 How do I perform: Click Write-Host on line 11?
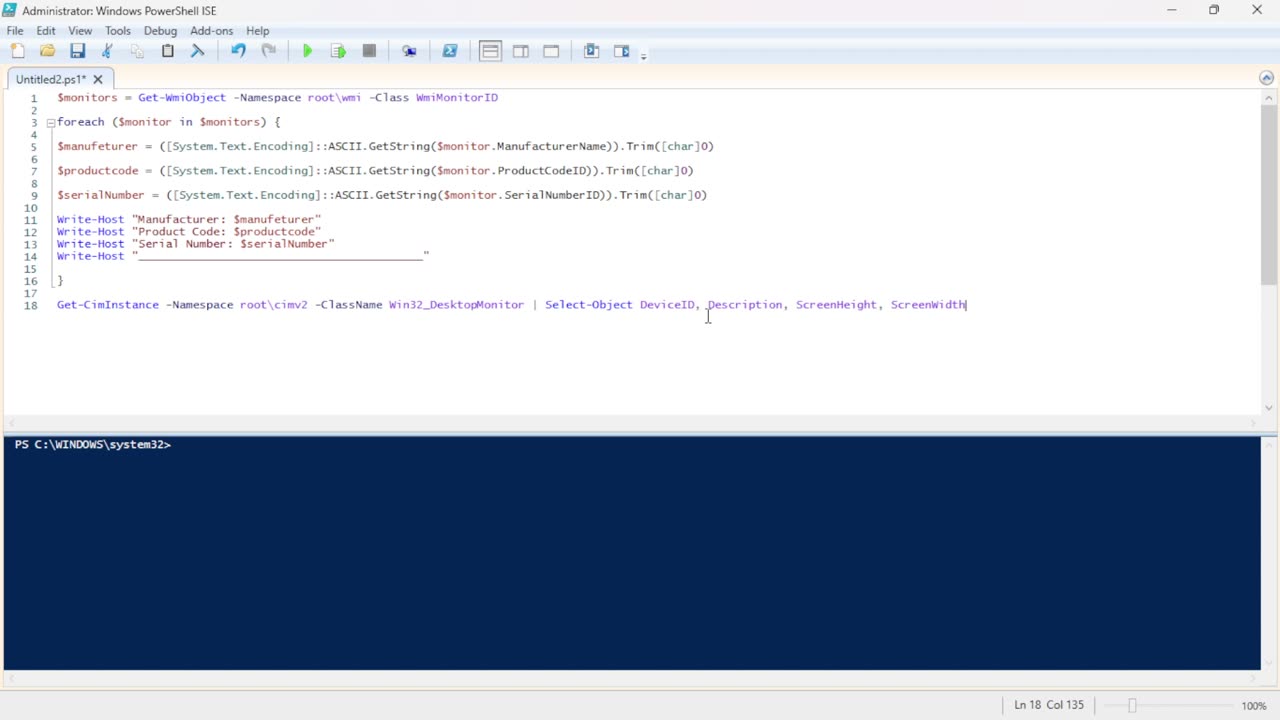click(x=90, y=219)
